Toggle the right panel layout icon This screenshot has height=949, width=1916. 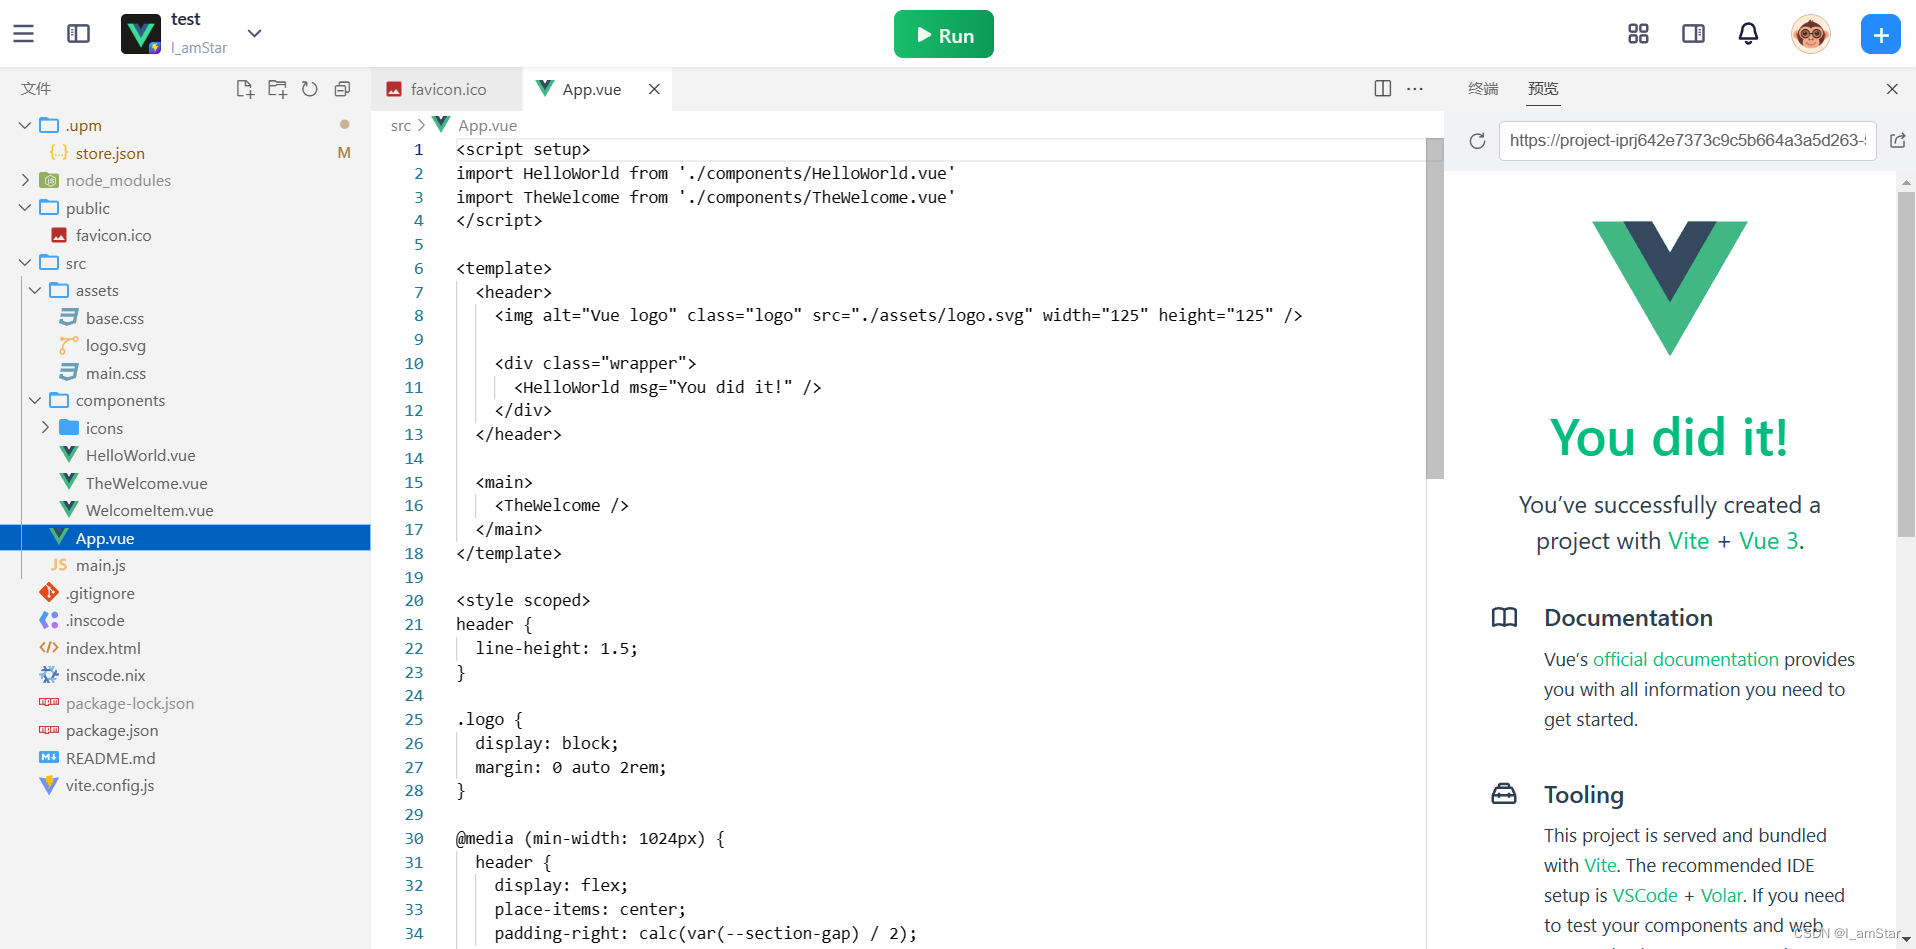(x=1693, y=34)
